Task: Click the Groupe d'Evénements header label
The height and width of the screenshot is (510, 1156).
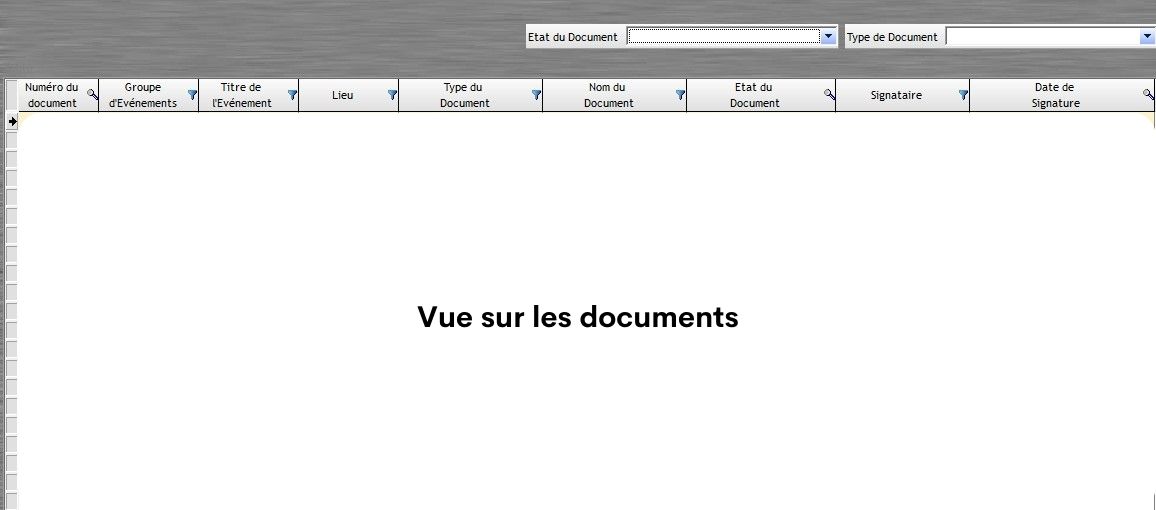Action: 142,95
